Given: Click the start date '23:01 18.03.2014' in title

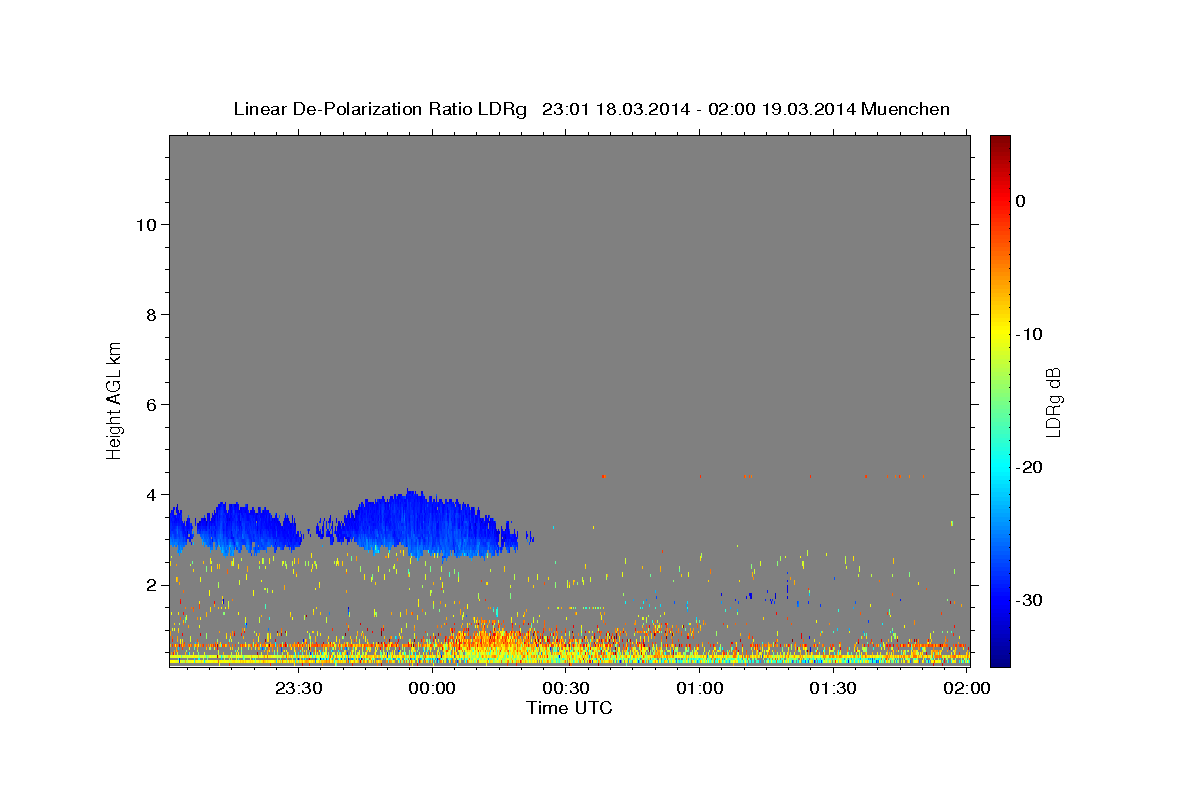Looking at the screenshot, I should pos(616,109).
